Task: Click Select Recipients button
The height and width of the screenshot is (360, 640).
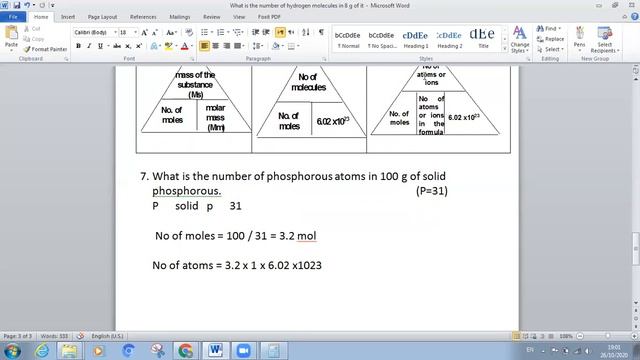Action: click(605, 39)
